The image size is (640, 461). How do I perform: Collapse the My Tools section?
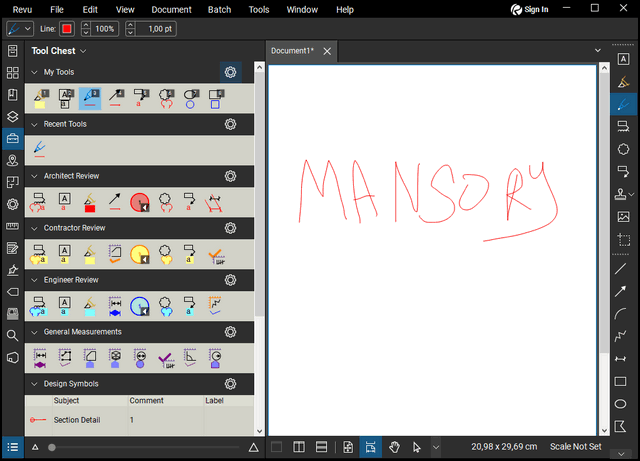[x=34, y=72]
